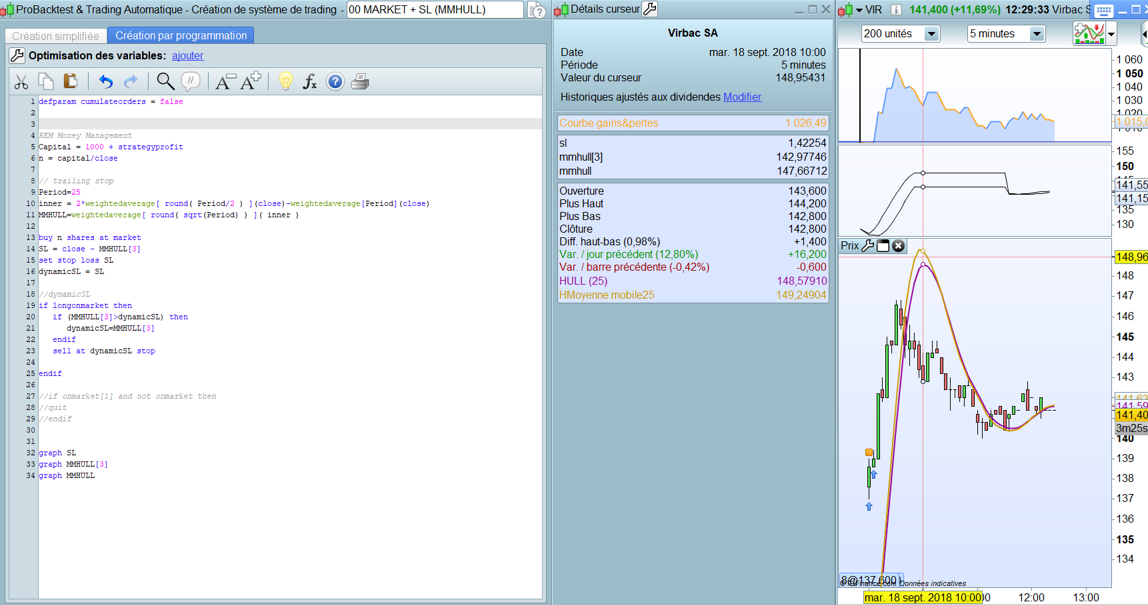Click the Cut scissors icon
1148x605 pixels.
click(21, 82)
